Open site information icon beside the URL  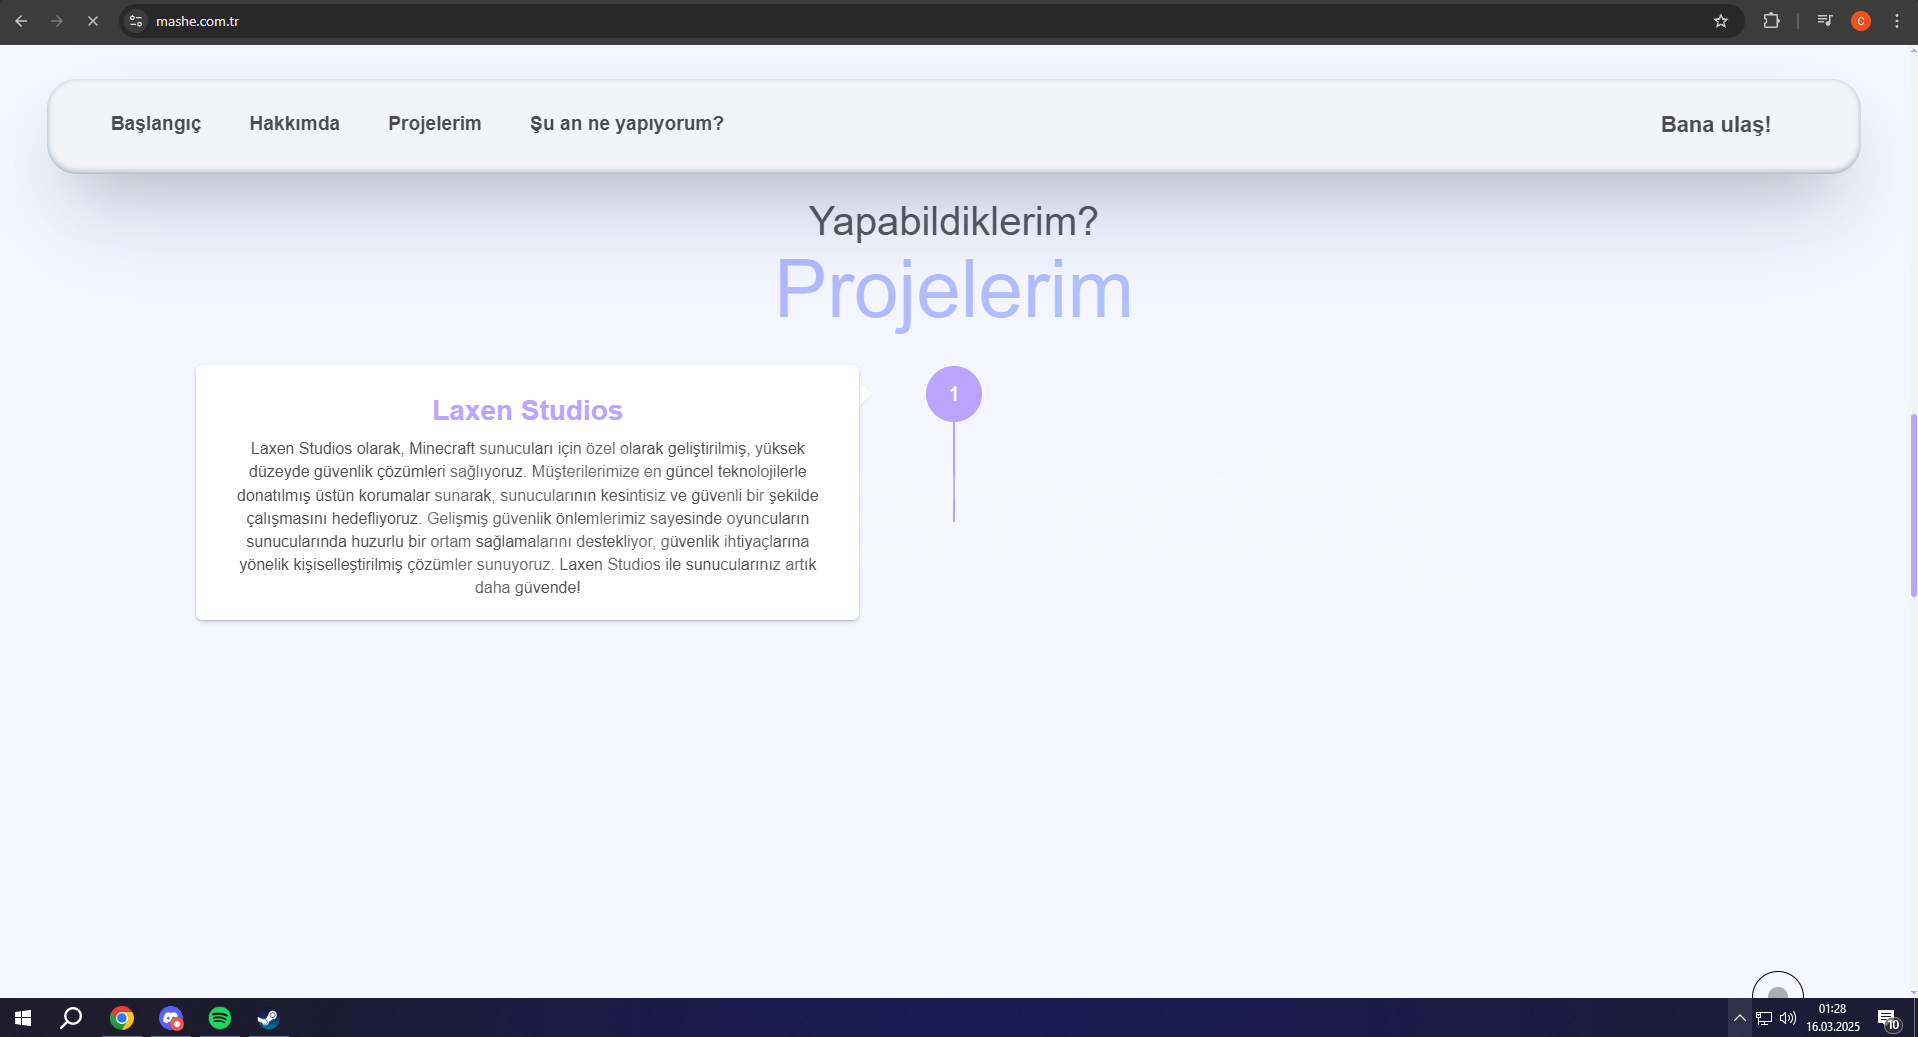point(137,21)
